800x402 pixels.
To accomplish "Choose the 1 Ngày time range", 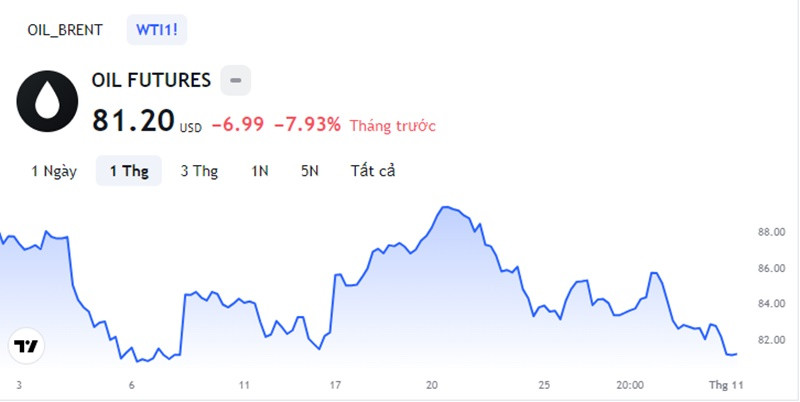I will click(x=54, y=171).
